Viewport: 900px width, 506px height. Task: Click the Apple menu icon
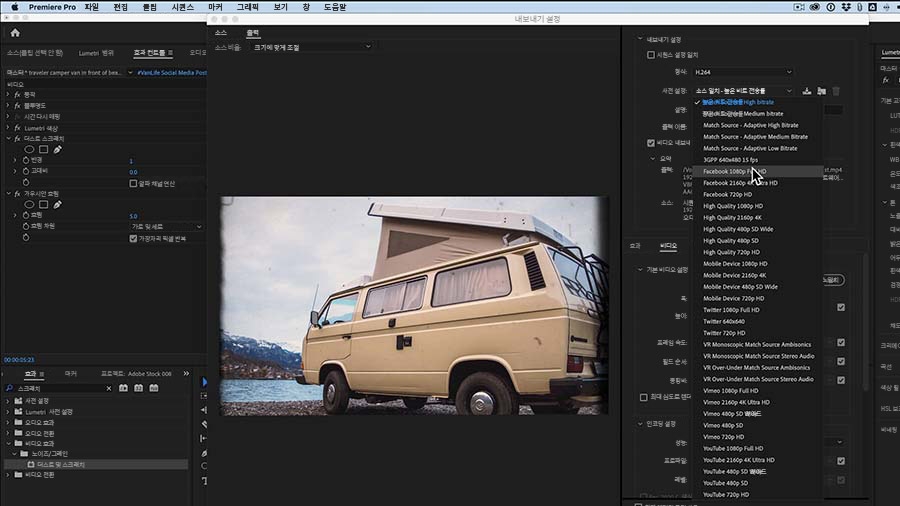pyautogui.click(x=14, y=7)
